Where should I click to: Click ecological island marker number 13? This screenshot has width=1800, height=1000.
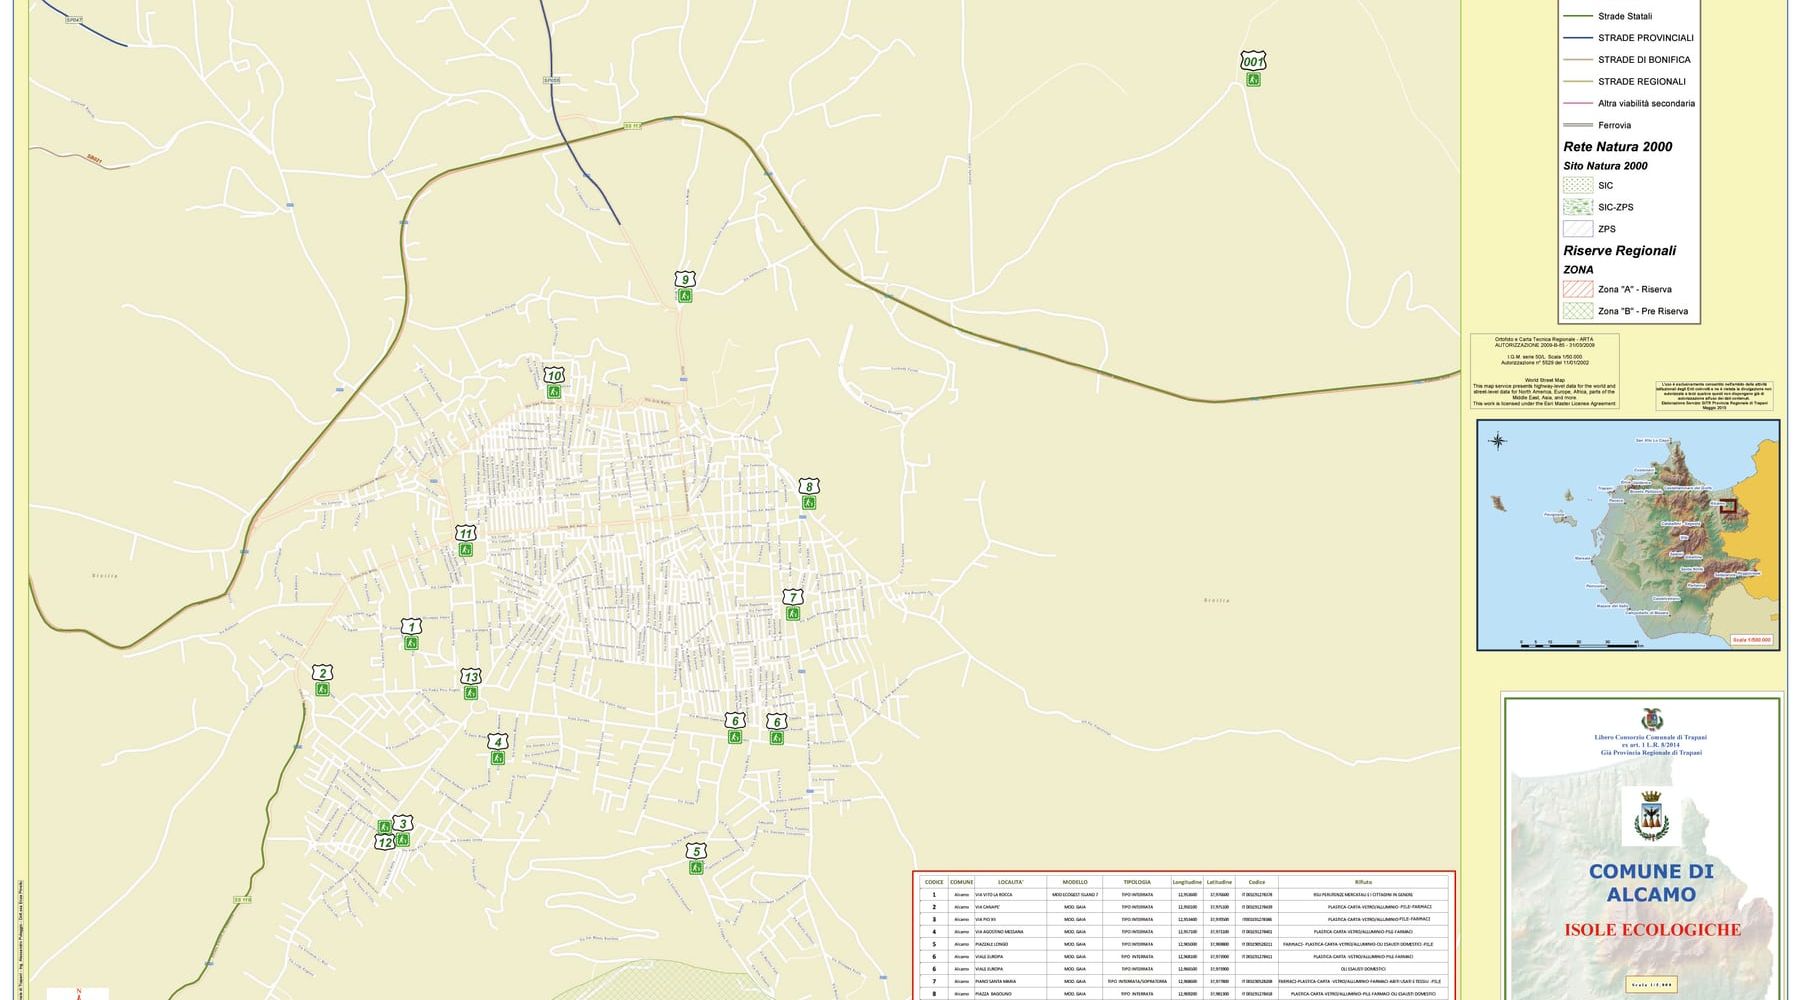coord(470,684)
